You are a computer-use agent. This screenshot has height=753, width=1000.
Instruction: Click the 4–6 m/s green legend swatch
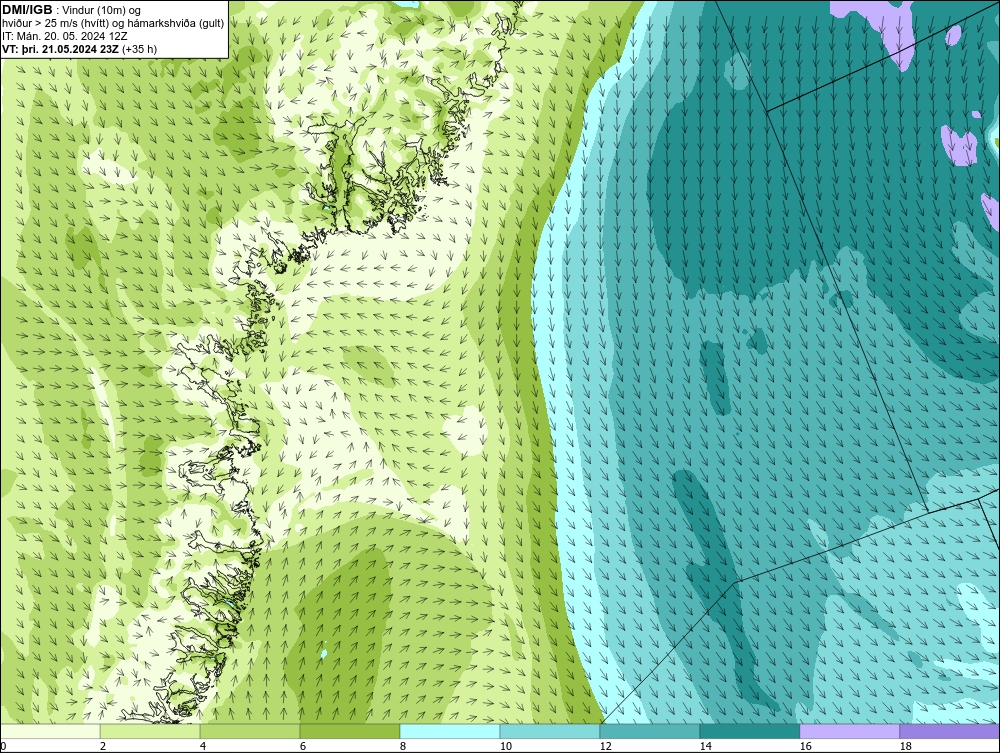pos(250,731)
